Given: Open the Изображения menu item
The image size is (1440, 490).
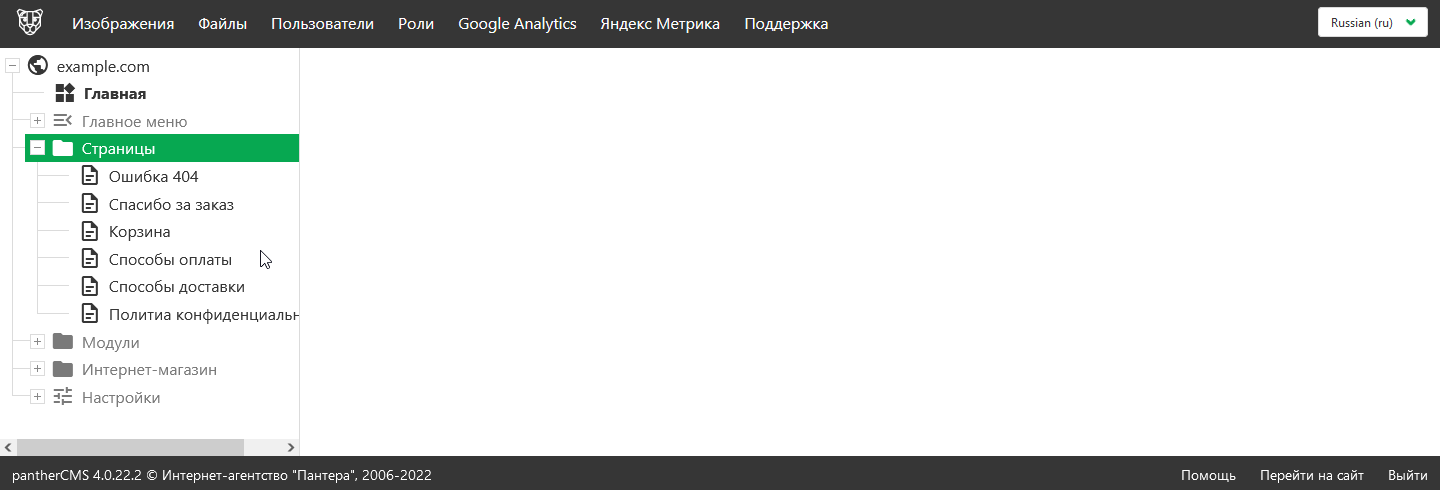Looking at the screenshot, I should click(x=123, y=24).
